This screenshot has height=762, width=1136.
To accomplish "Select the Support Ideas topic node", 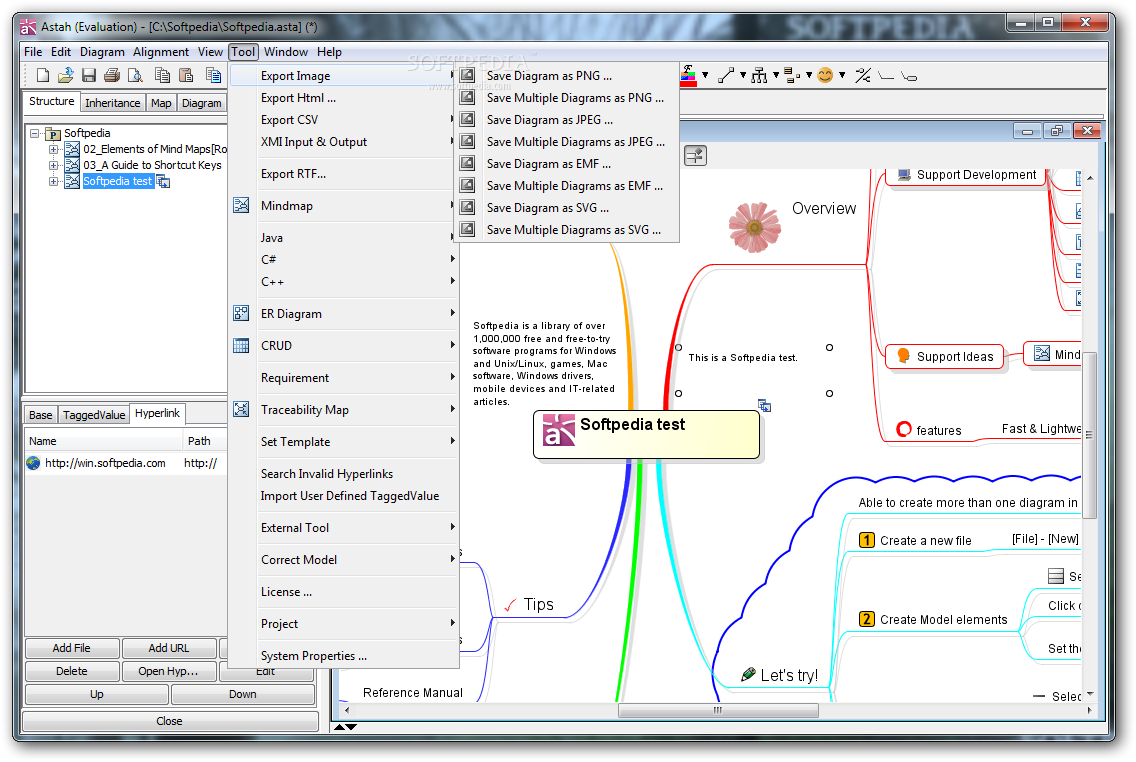I will coord(945,356).
